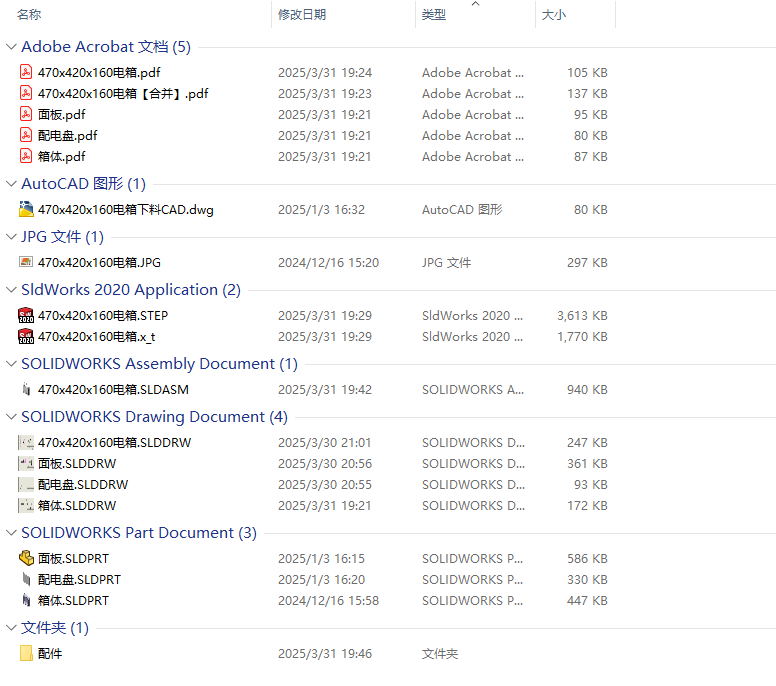Select the folder name 配件

click(50, 653)
